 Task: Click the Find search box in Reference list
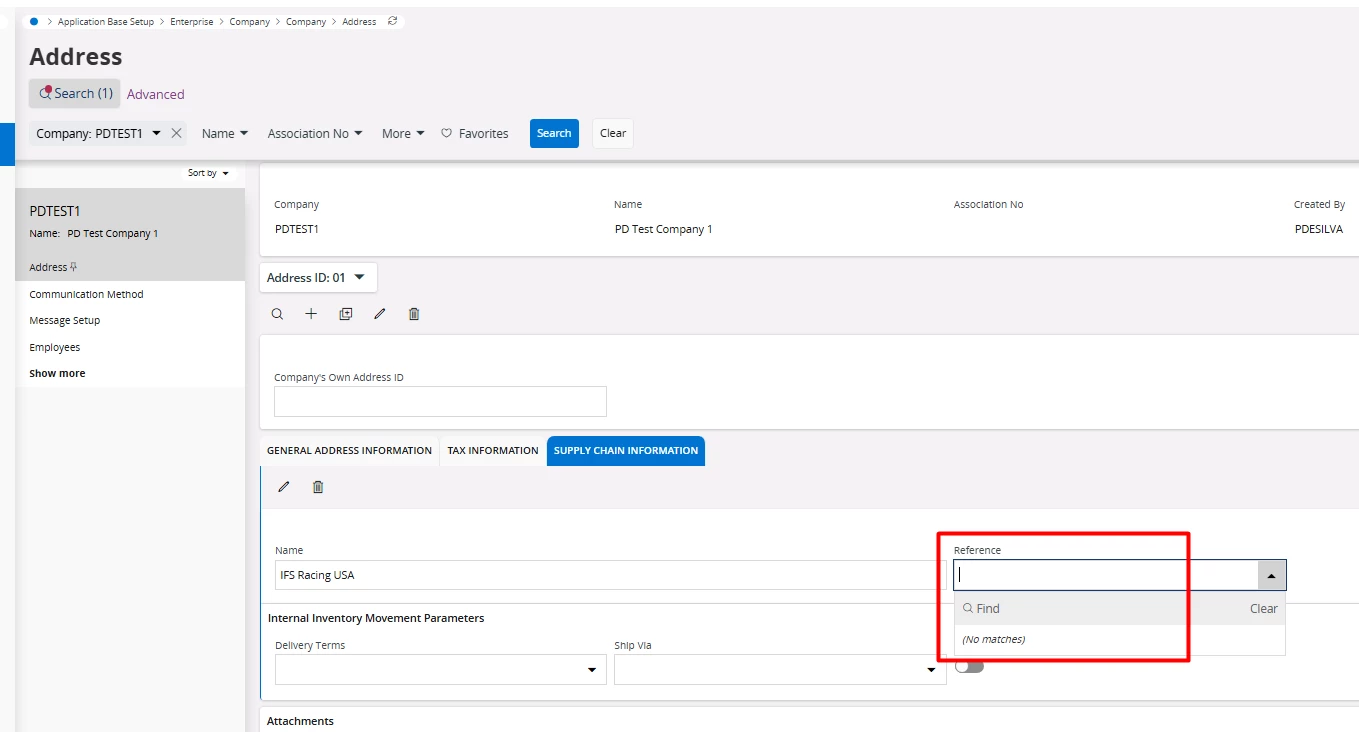[x=1100, y=608]
